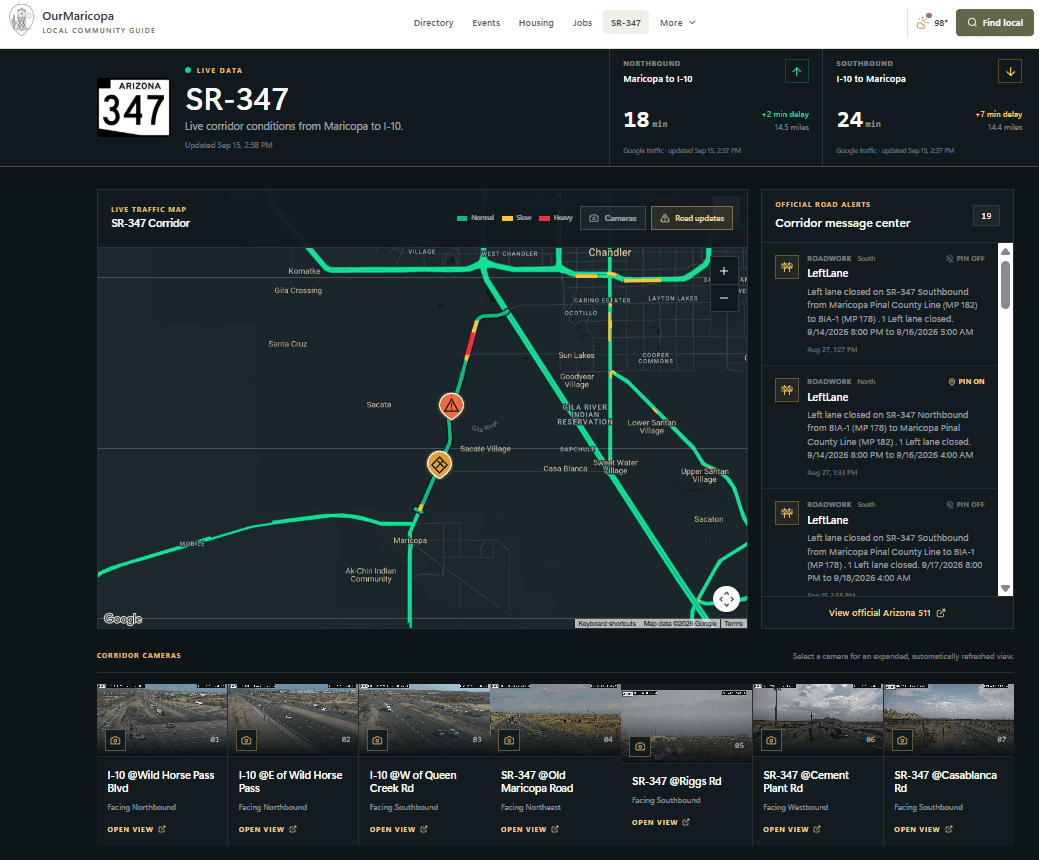1039x860 pixels.
Task: Click the OurMaricopa logo crest icon
Action: point(22,20)
